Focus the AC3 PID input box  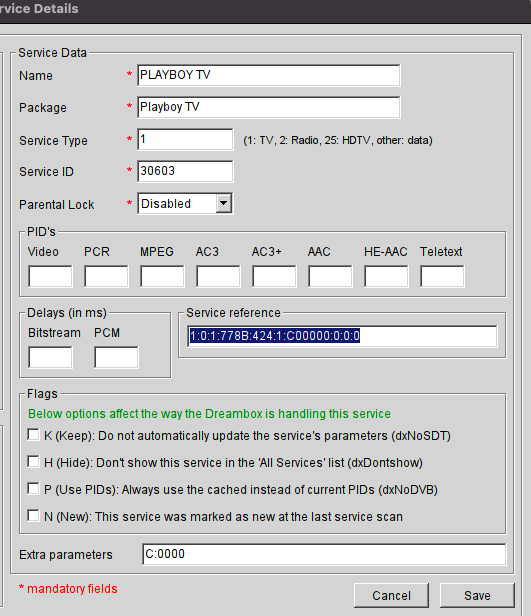[218, 276]
